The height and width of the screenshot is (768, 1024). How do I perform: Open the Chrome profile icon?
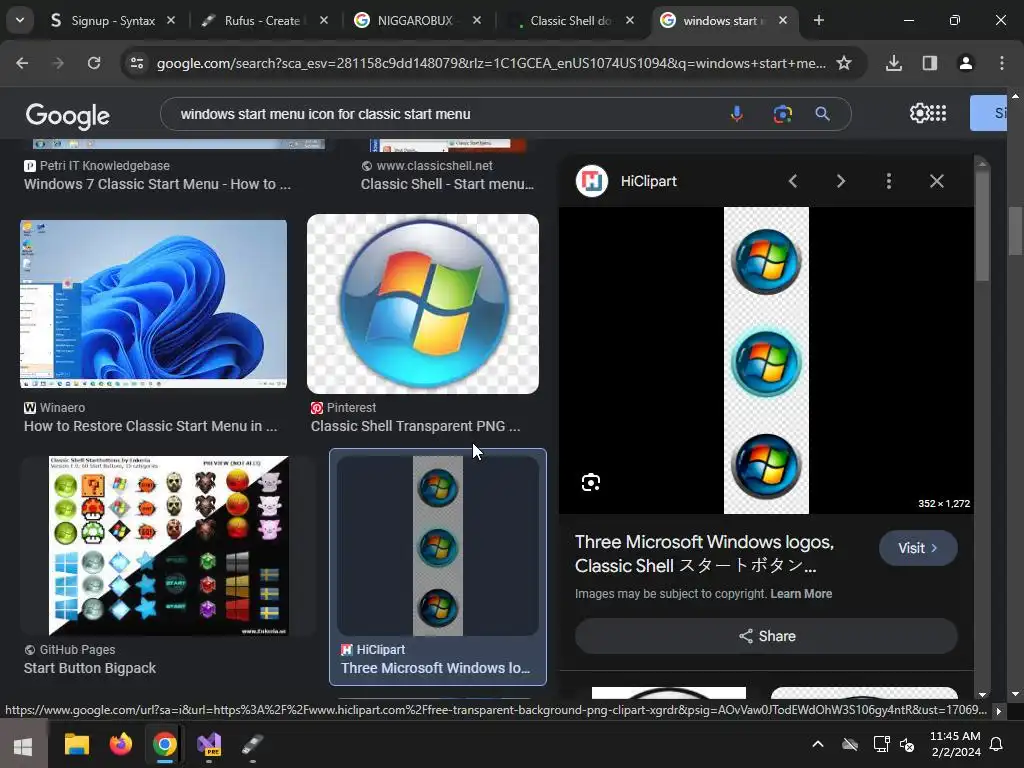tap(965, 63)
